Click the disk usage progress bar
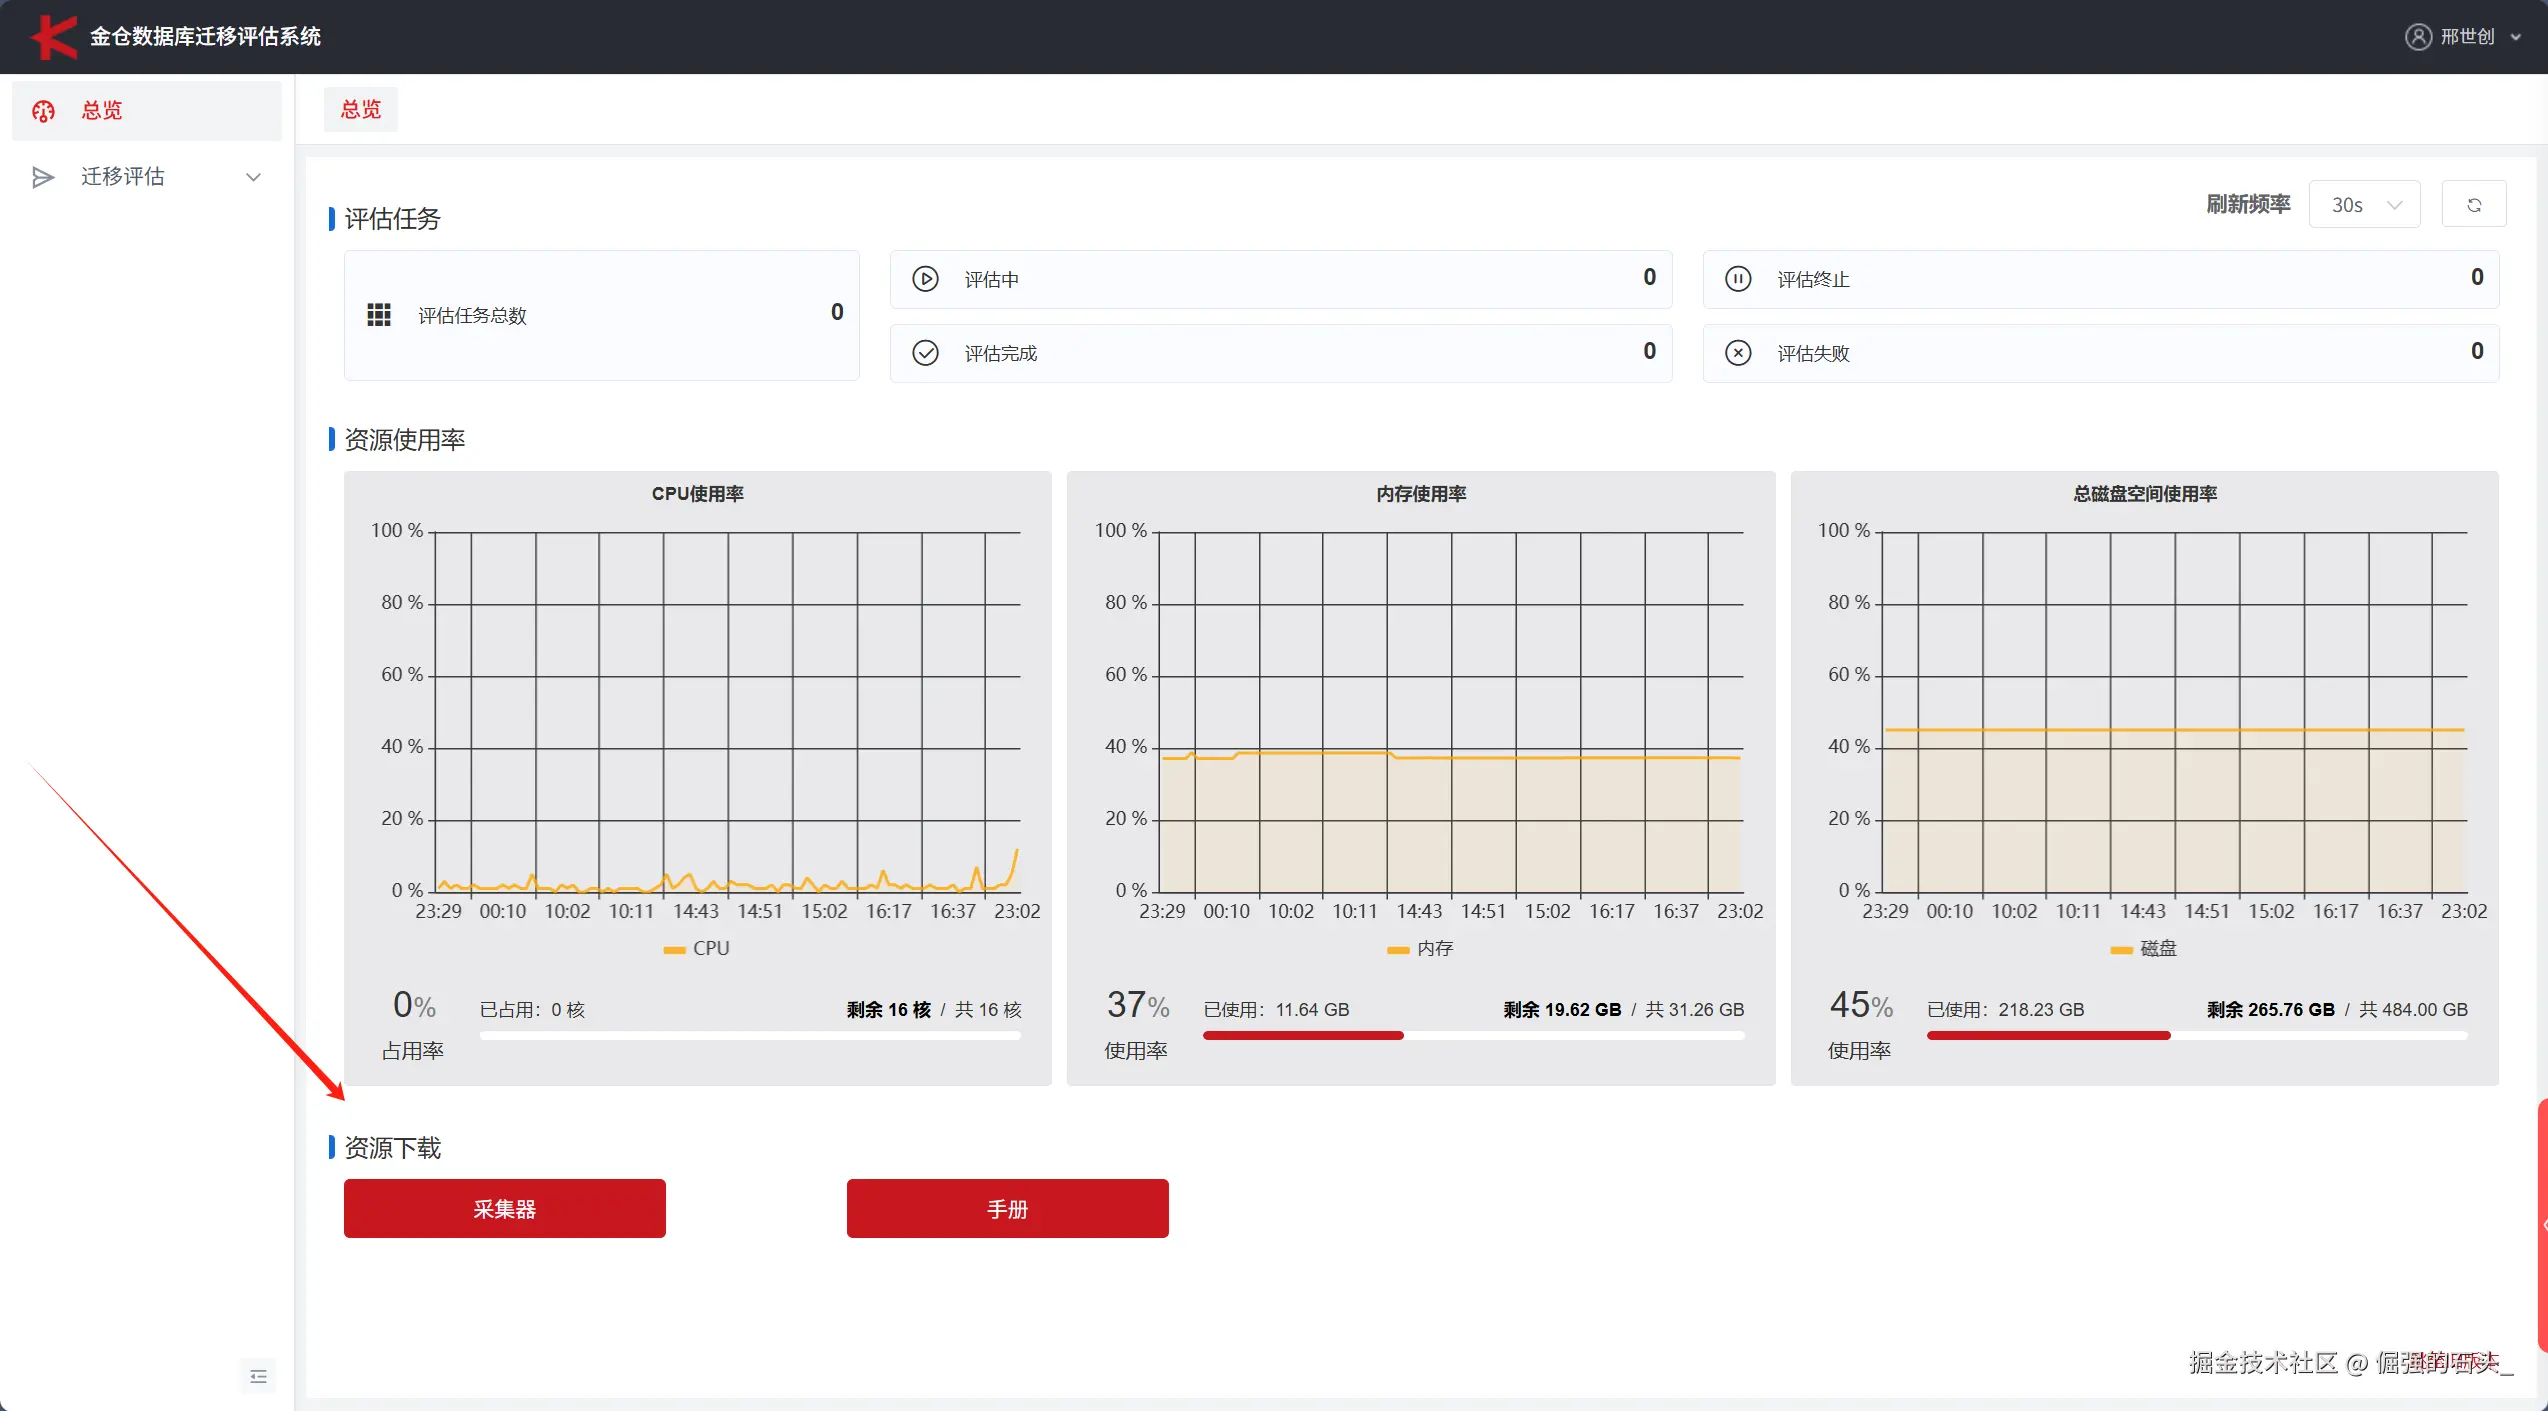Viewport: 2548px width, 1411px height. point(2197,1036)
